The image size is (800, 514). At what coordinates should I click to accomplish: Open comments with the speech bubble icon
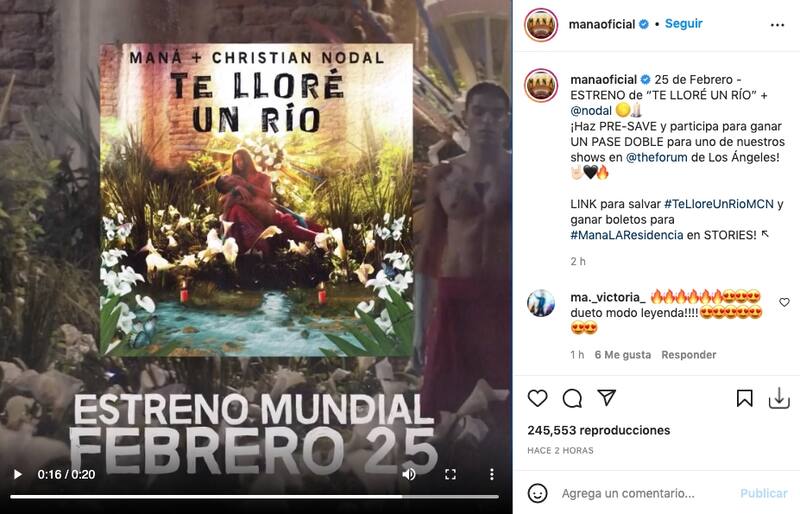point(572,398)
